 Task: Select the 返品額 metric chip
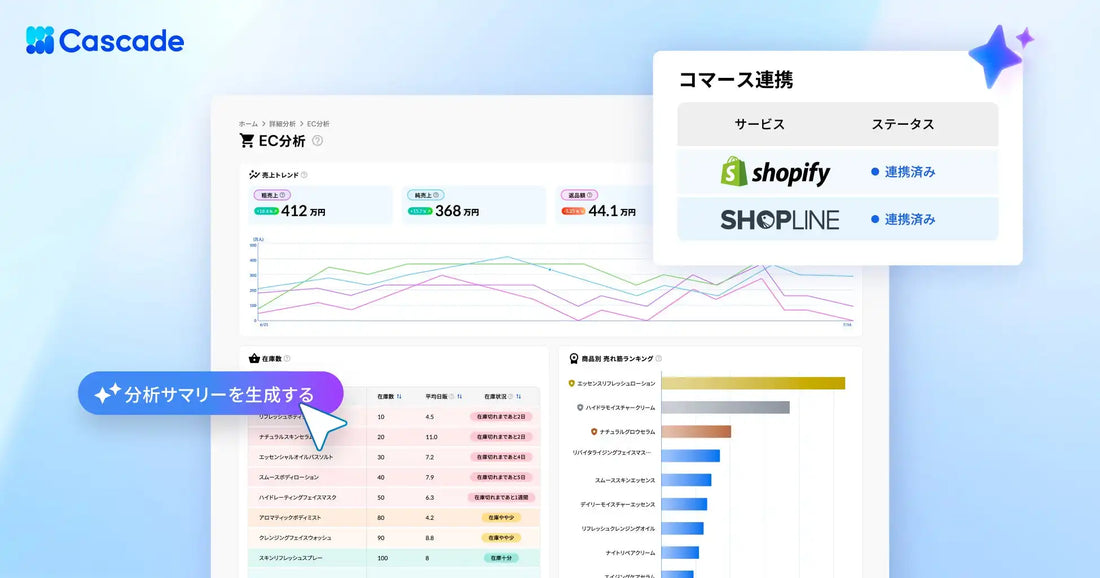579,195
